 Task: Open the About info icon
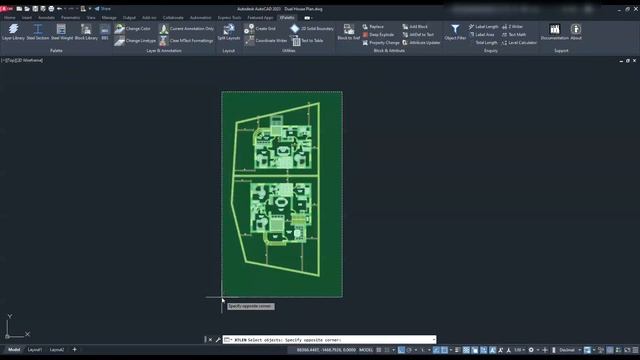(576, 32)
